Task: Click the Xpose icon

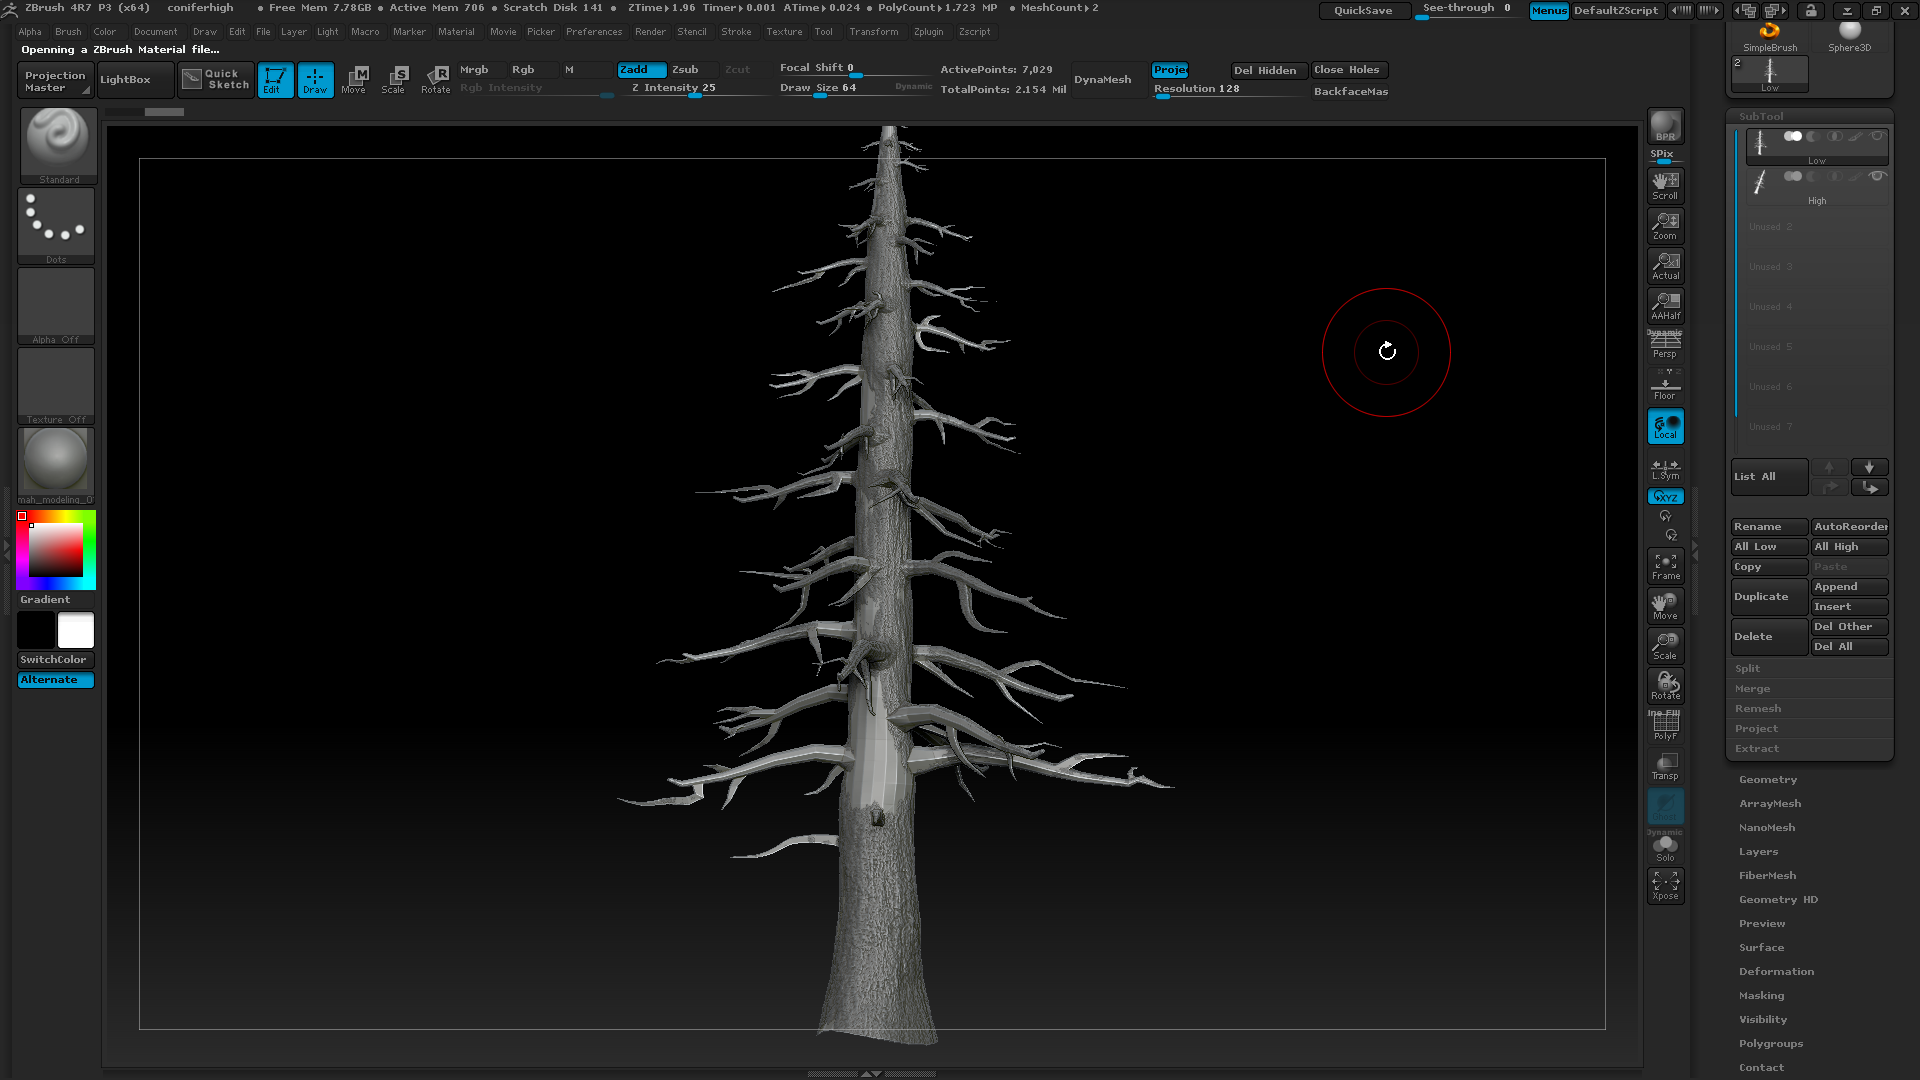Action: coord(1665,886)
